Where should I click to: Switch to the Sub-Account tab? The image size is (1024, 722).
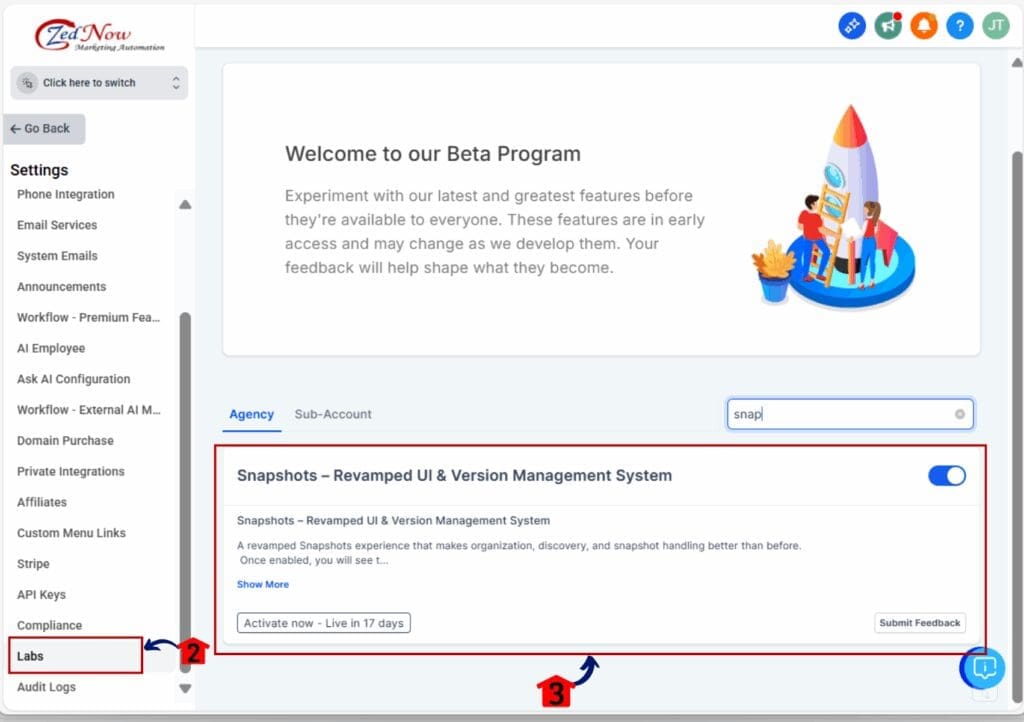[x=333, y=414]
